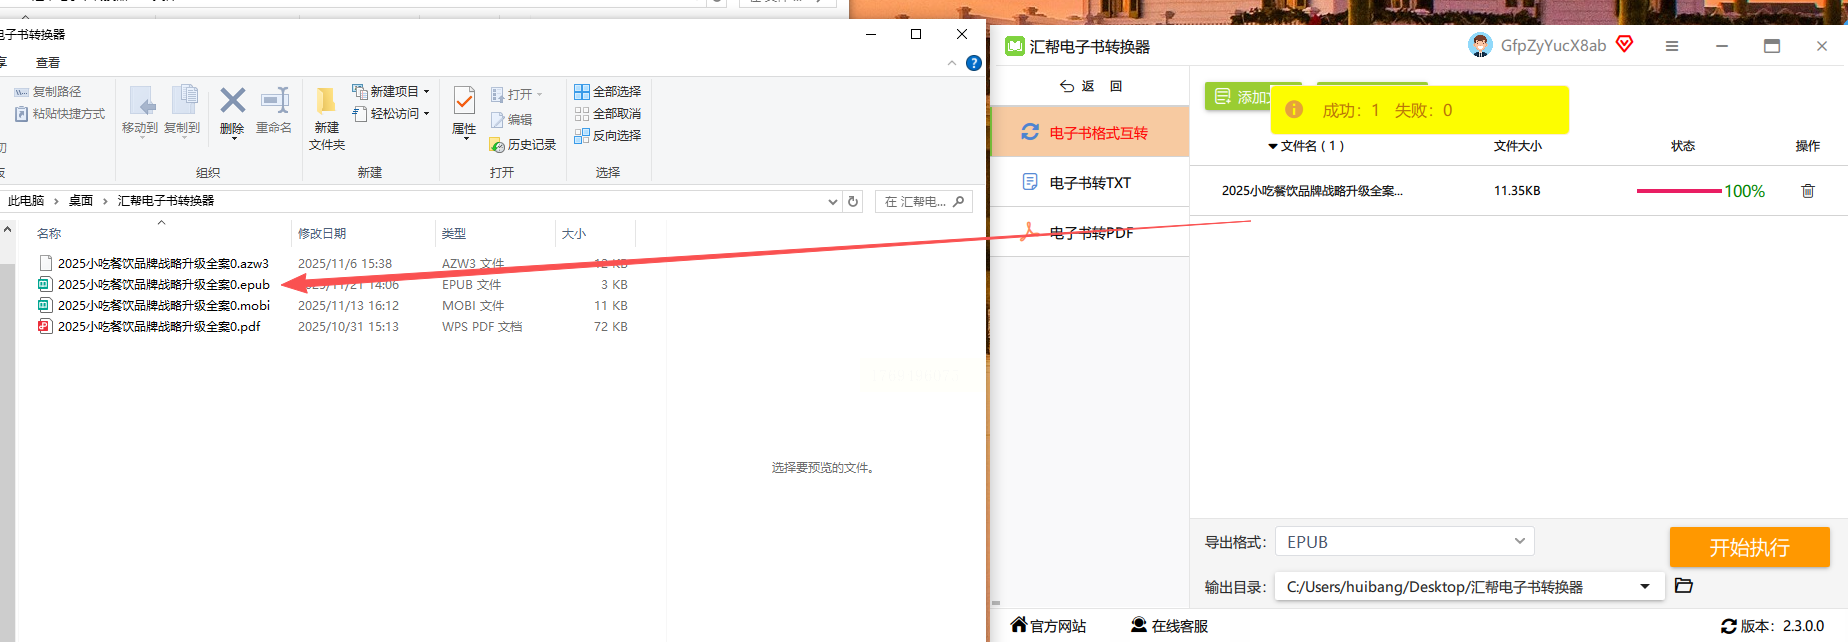Expand the address bar history dropdown arrow
Viewport: 1848px width, 642px height.
(833, 201)
